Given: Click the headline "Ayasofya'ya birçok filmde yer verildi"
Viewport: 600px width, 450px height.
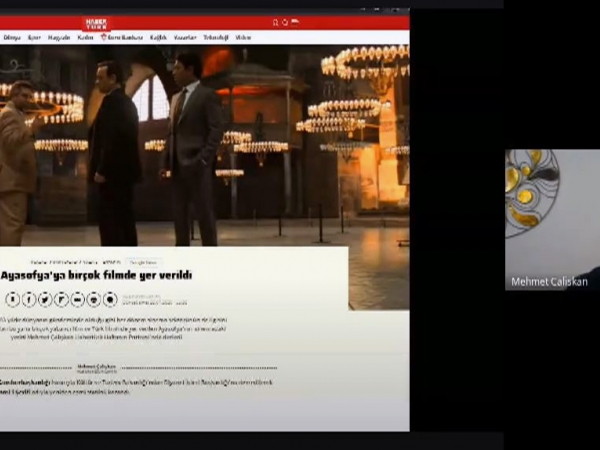Looking at the screenshot, I should click(x=96, y=276).
